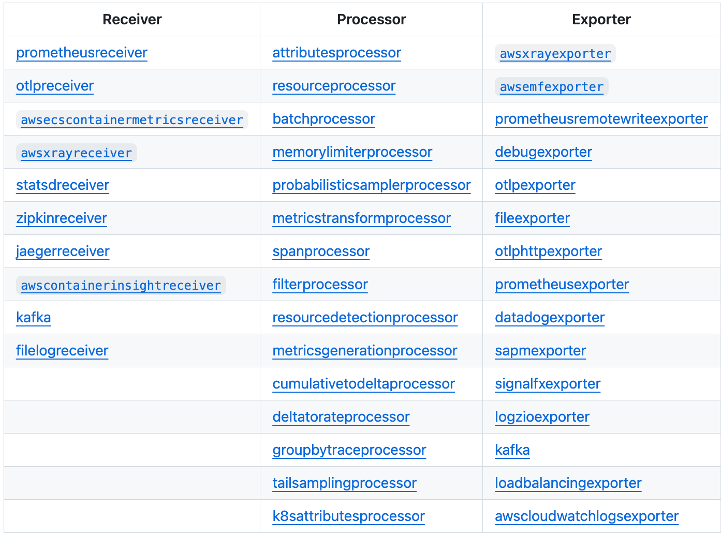
Task: Open the awsxrayexporter link
Action: click(x=555, y=54)
